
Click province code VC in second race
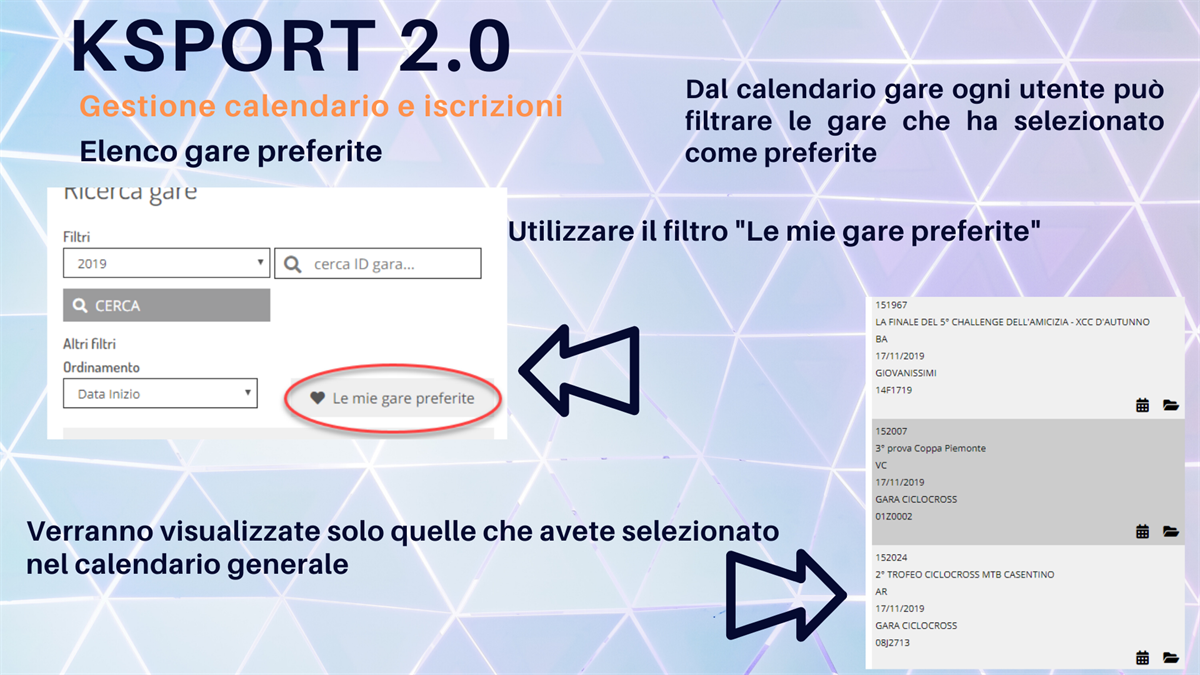point(881,465)
